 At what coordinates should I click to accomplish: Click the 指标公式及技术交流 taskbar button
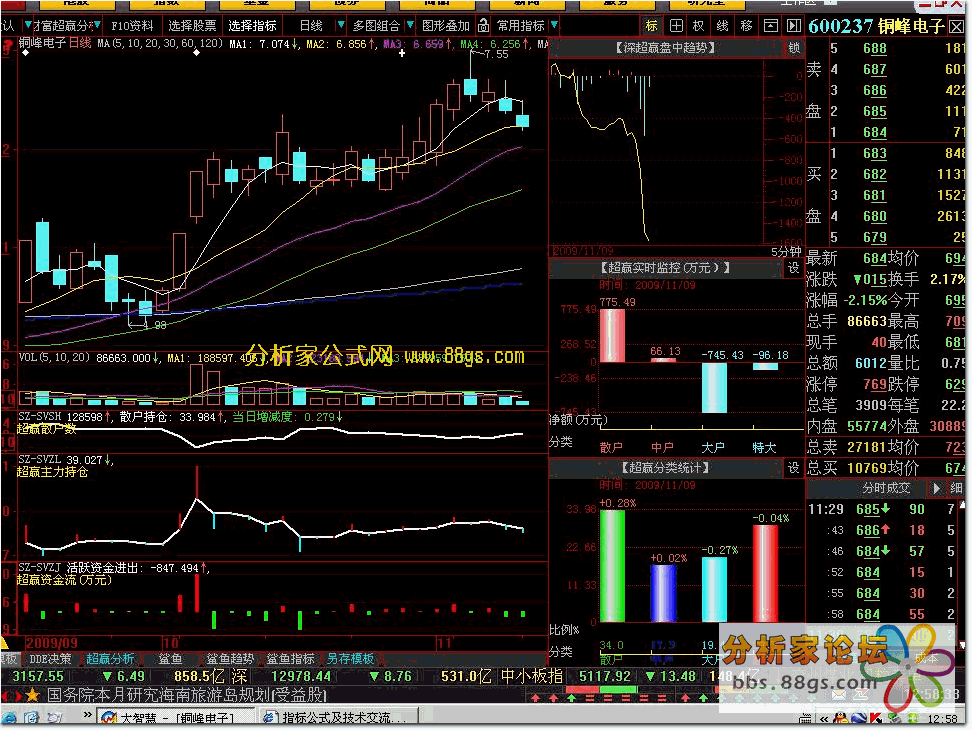coord(339,718)
